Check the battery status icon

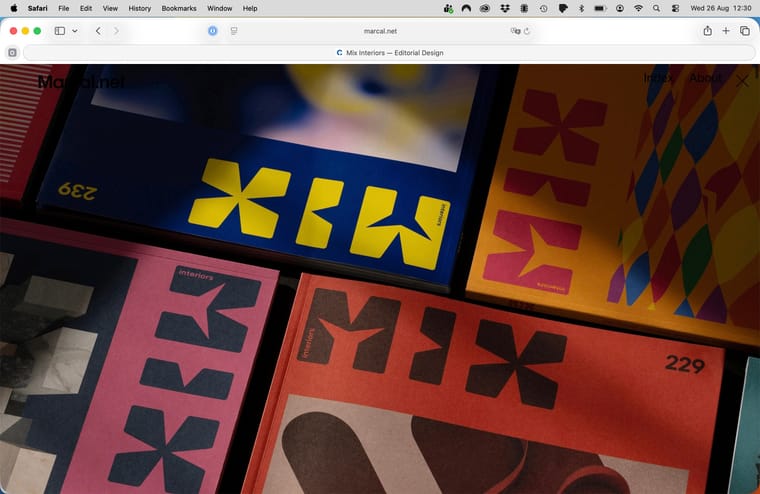point(600,8)
